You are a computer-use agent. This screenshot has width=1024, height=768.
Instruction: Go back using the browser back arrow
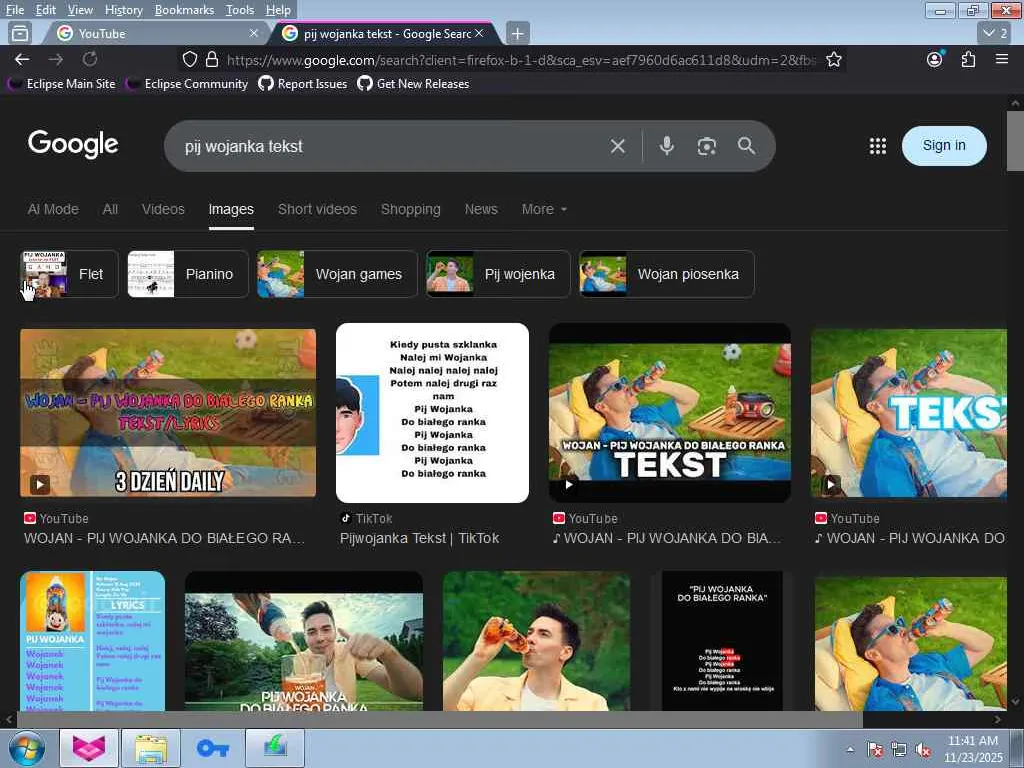(22, 59)
